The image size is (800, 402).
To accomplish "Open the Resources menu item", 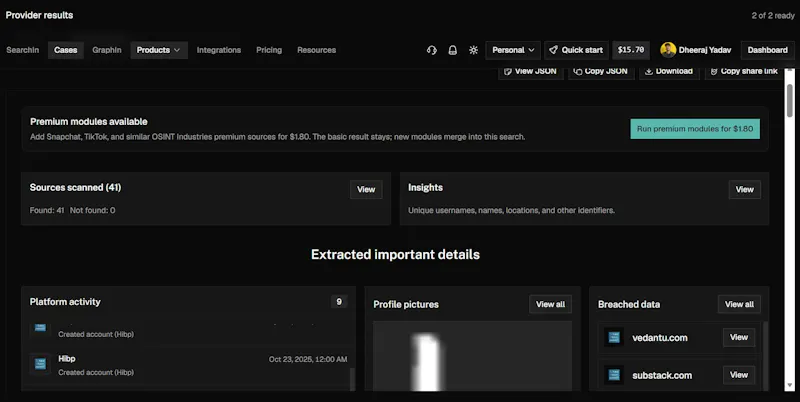I will (x=316, y=50).
